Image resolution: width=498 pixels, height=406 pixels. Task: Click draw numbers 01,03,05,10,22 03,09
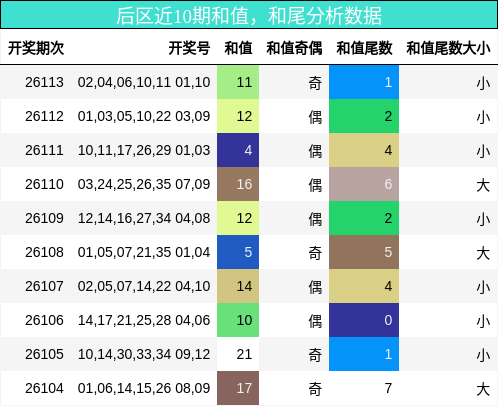(144, 116)
